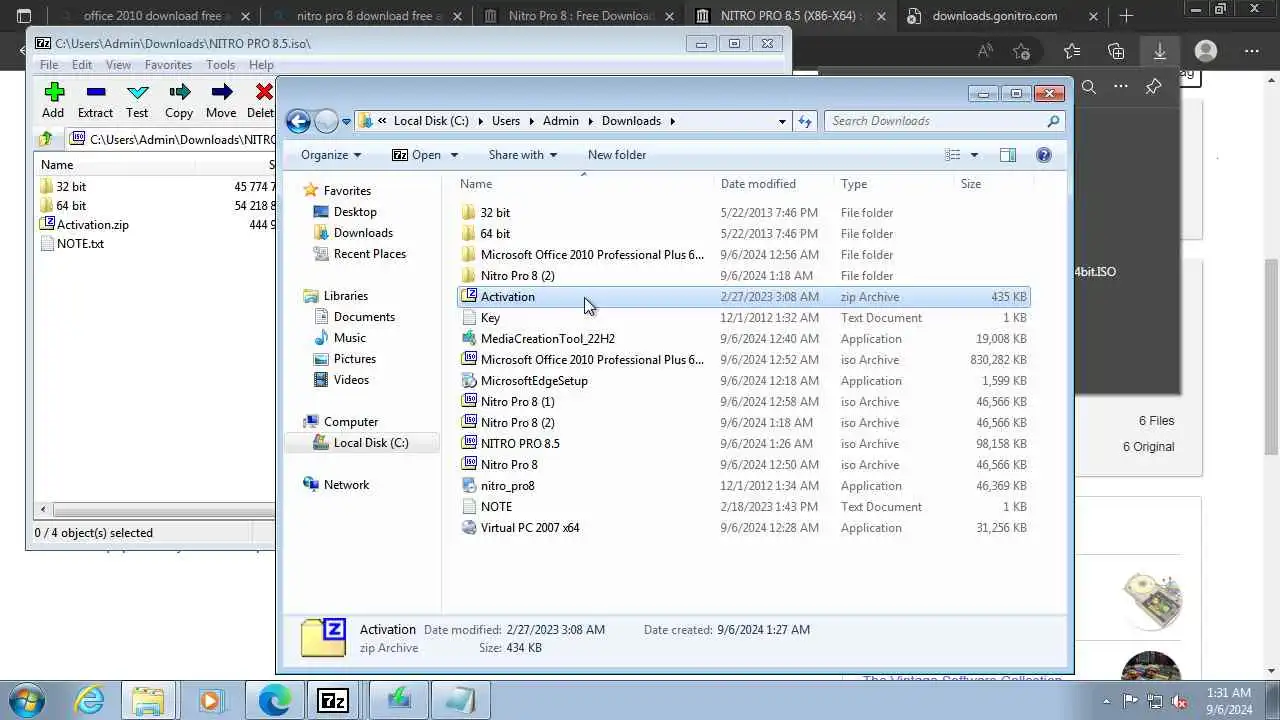Pin the Edge downloads panel
Screen dimensions: 1280x720
(x=1153, y=87)
